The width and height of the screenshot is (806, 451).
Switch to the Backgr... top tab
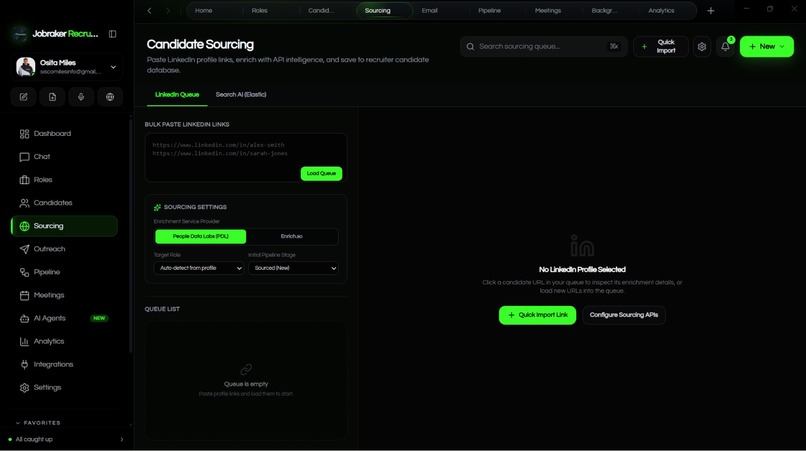(604, 11)
